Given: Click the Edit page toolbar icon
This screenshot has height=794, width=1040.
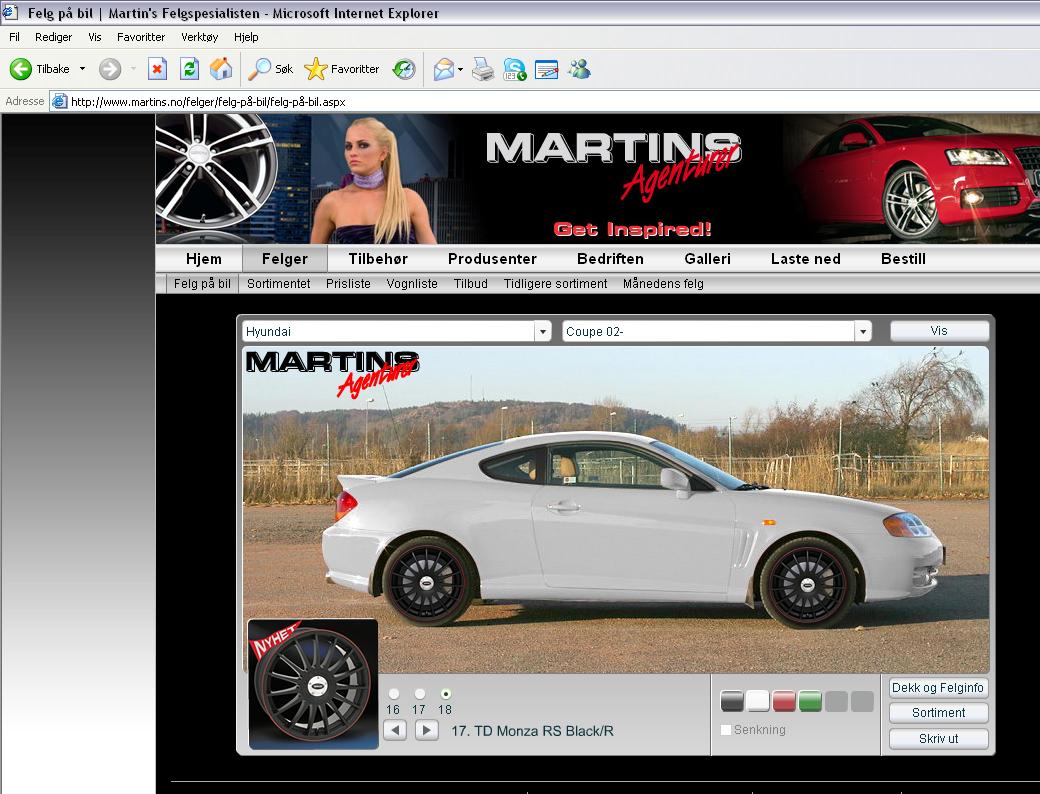Looking at the screenshot, I should coord(547,69).
